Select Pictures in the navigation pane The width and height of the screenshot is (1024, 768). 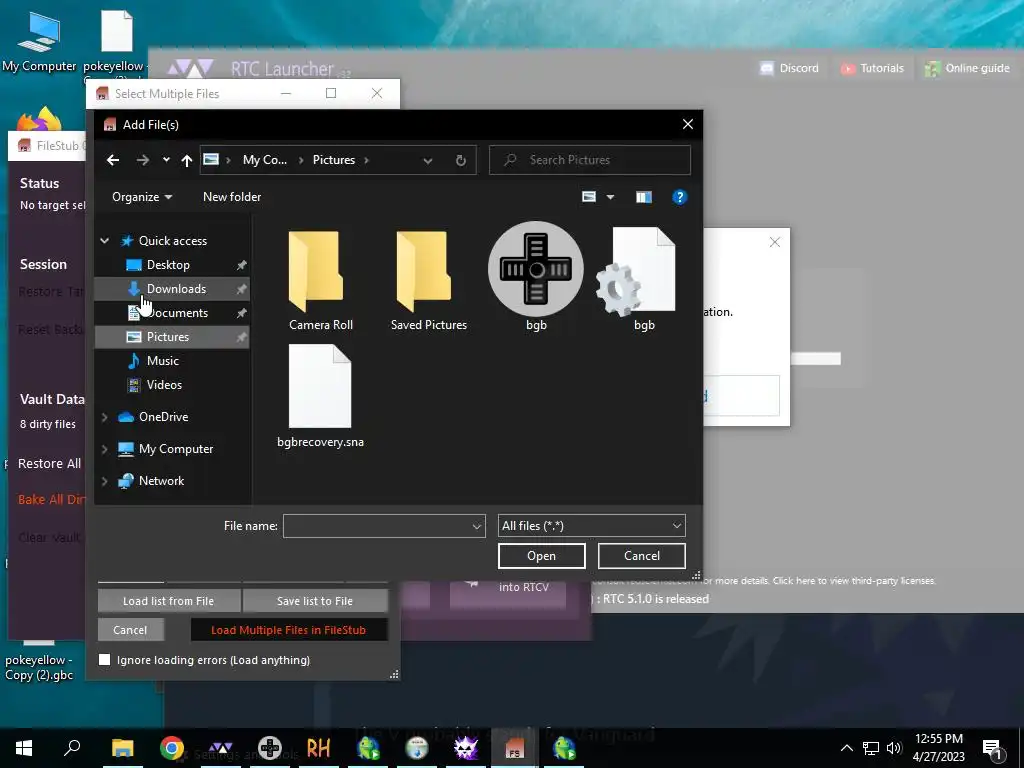point(172,337)
